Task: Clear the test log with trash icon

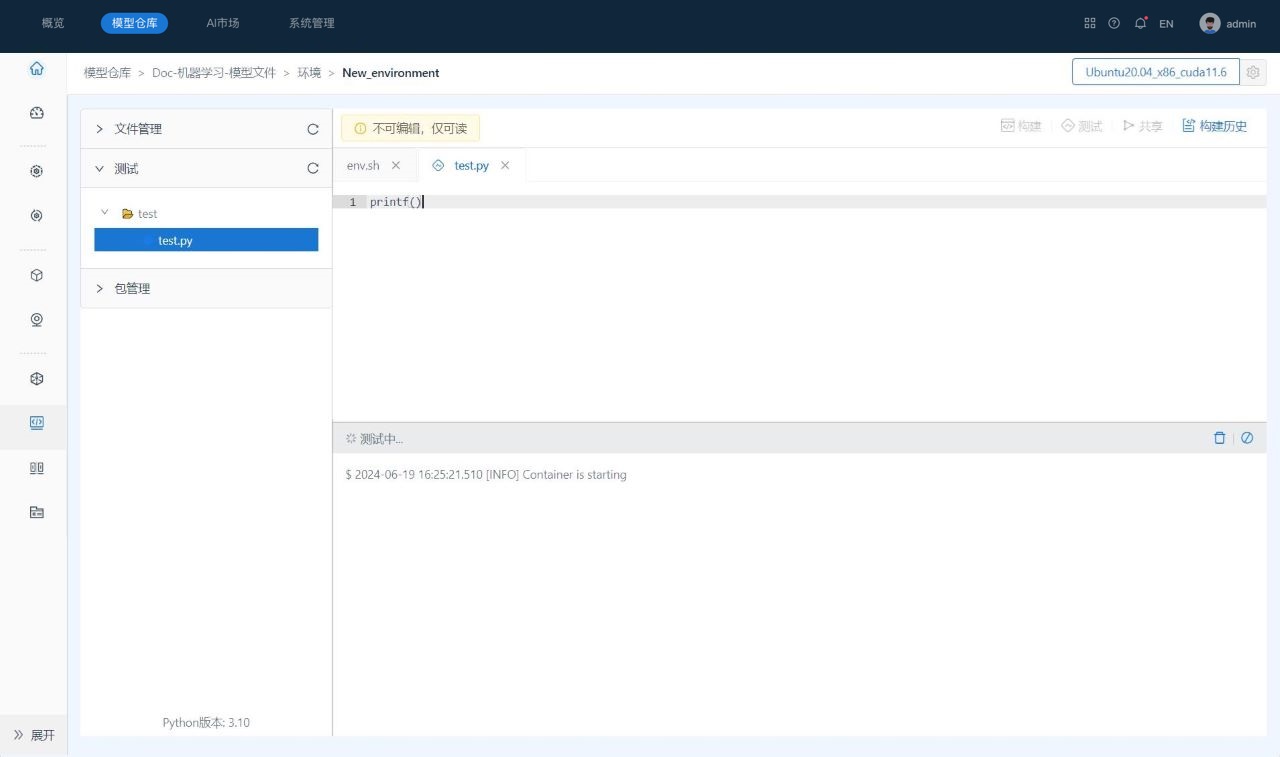Action: click(1219, 438)
